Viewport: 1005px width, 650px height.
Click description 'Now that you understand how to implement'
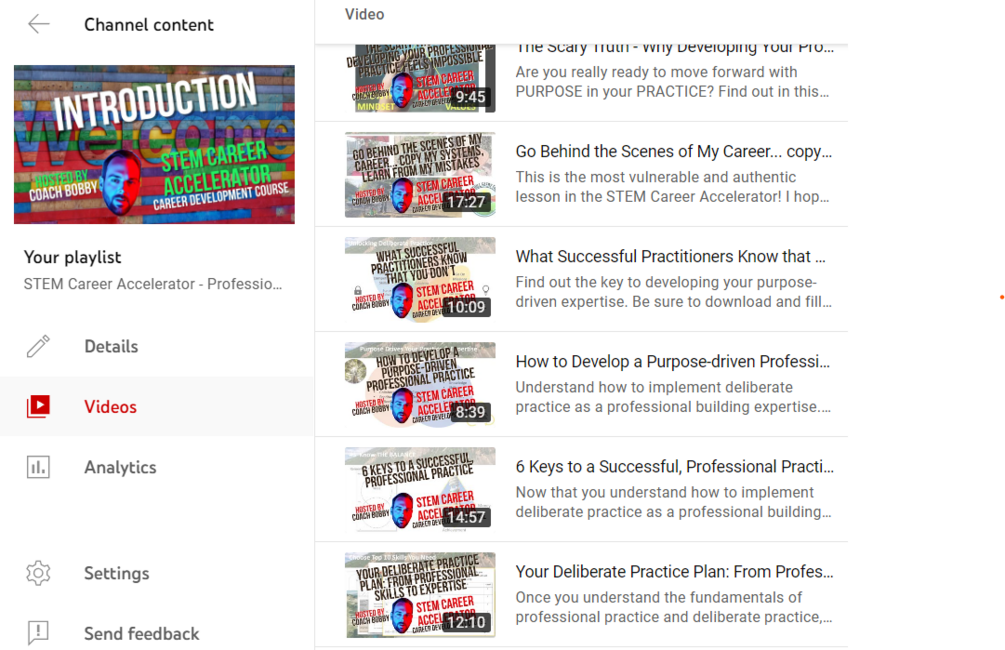coord(673,502)
